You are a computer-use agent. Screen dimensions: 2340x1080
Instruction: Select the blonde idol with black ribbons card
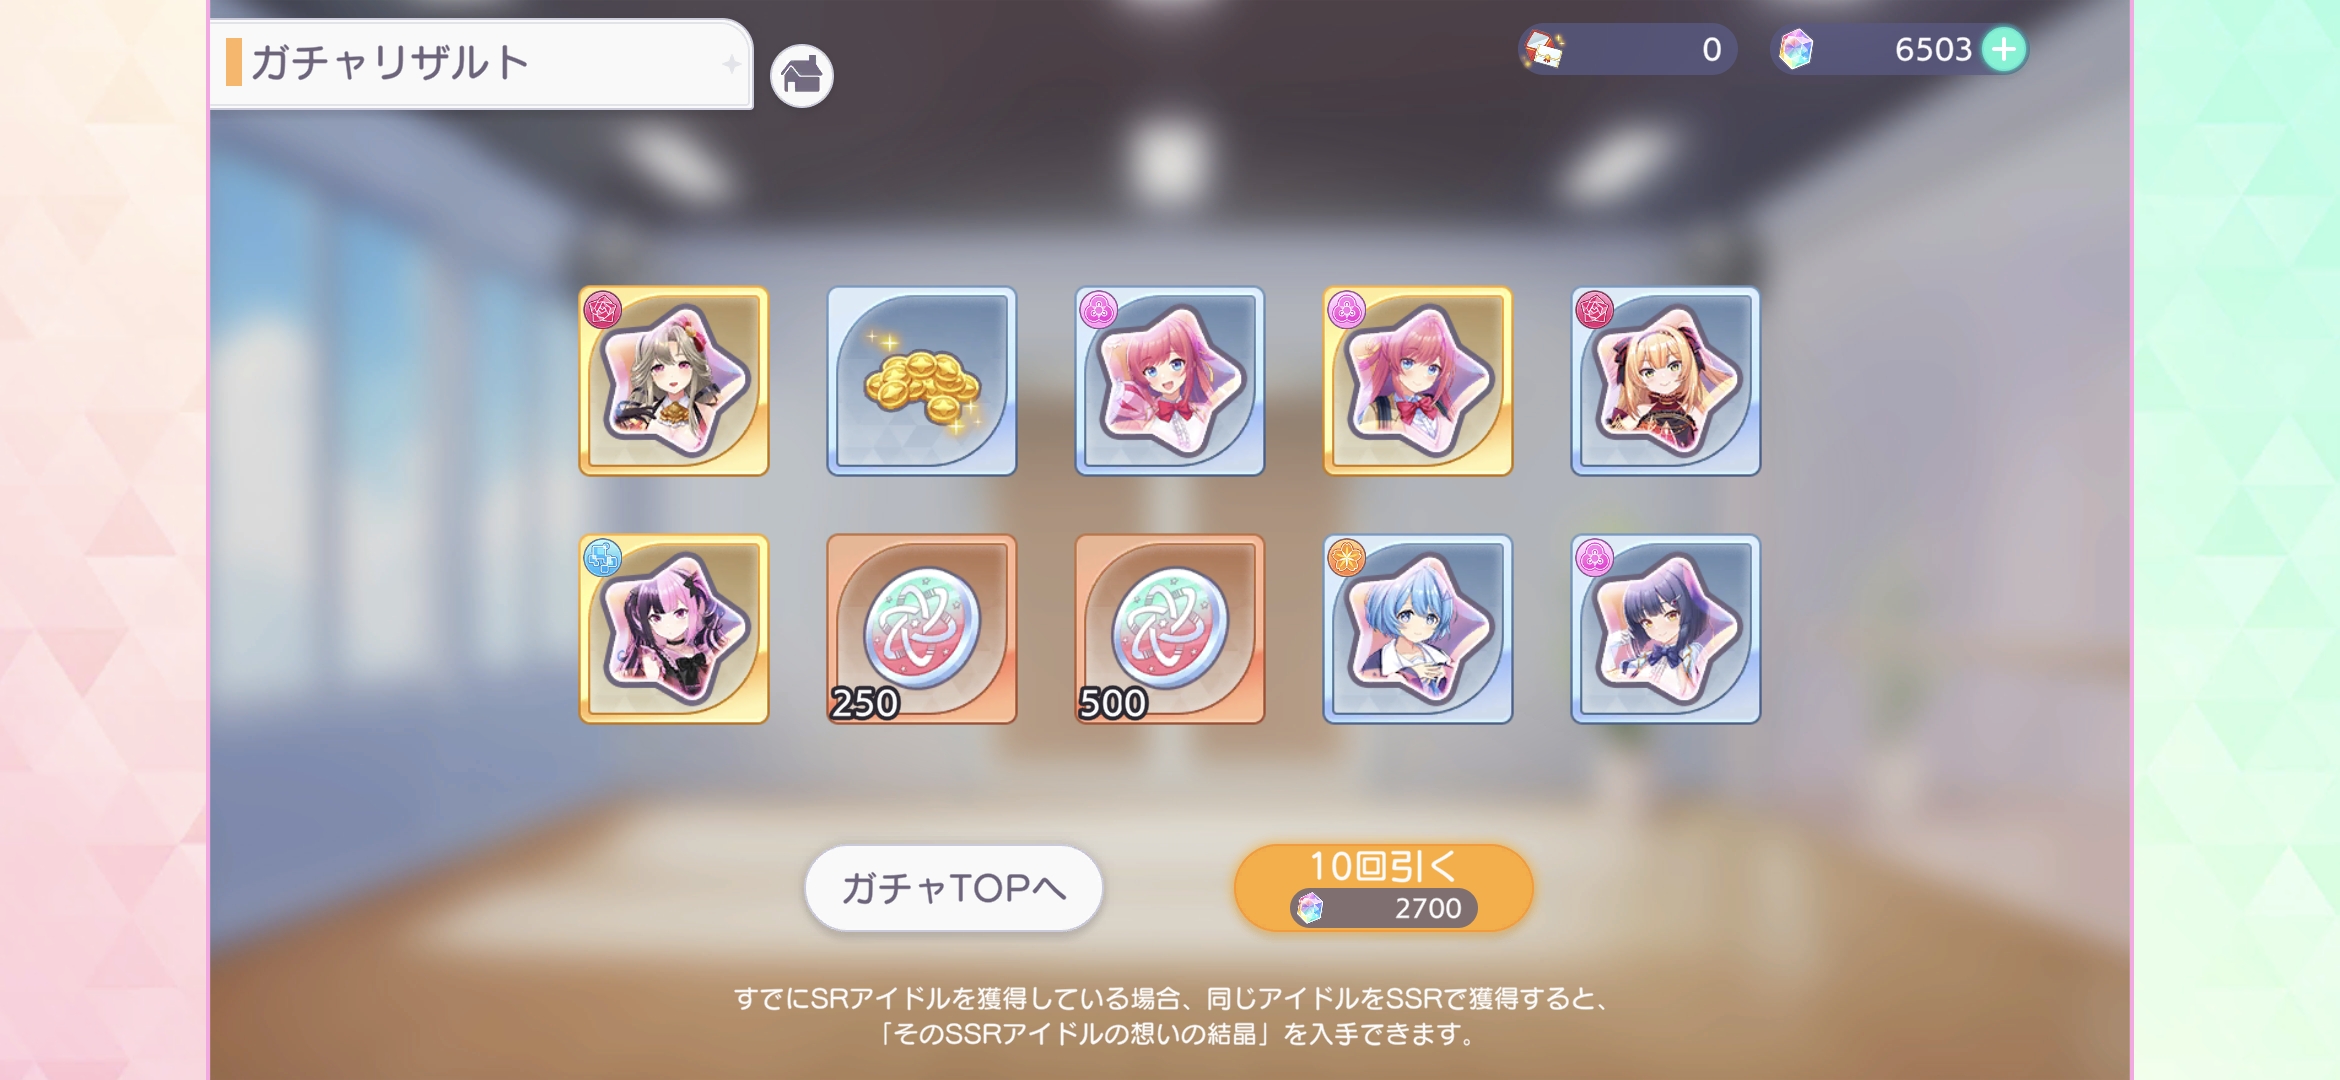(1665, 381)
